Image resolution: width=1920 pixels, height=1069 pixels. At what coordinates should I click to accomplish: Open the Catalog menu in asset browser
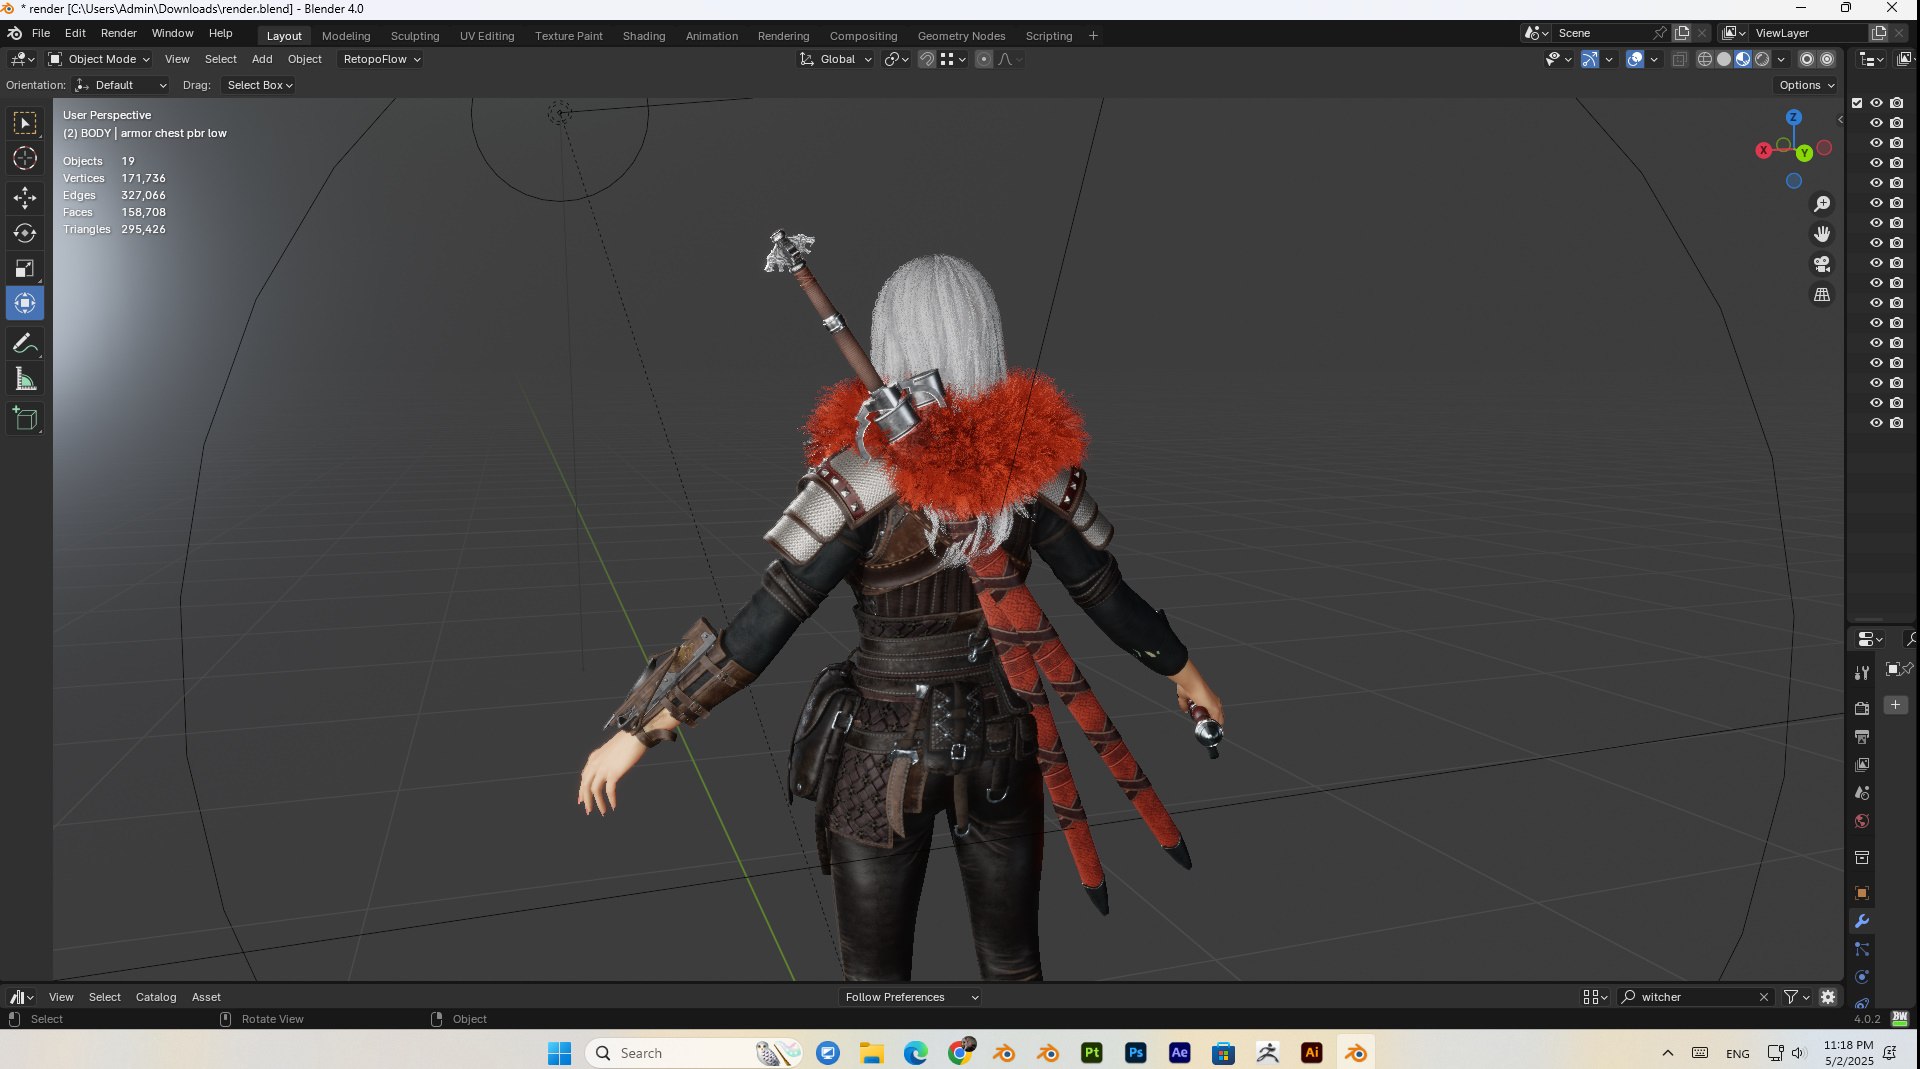[156, 997]
